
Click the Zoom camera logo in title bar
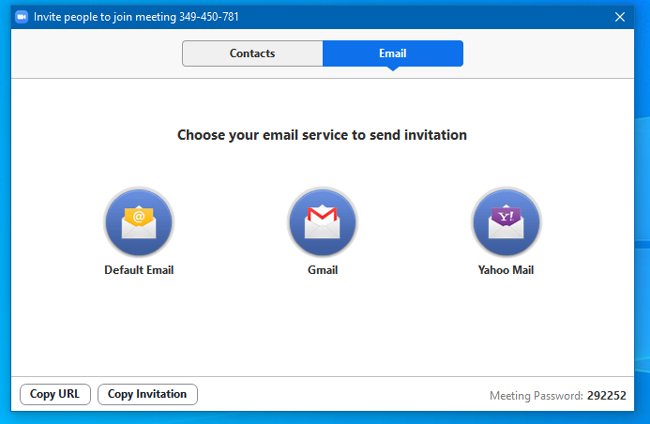coord(22,17)
